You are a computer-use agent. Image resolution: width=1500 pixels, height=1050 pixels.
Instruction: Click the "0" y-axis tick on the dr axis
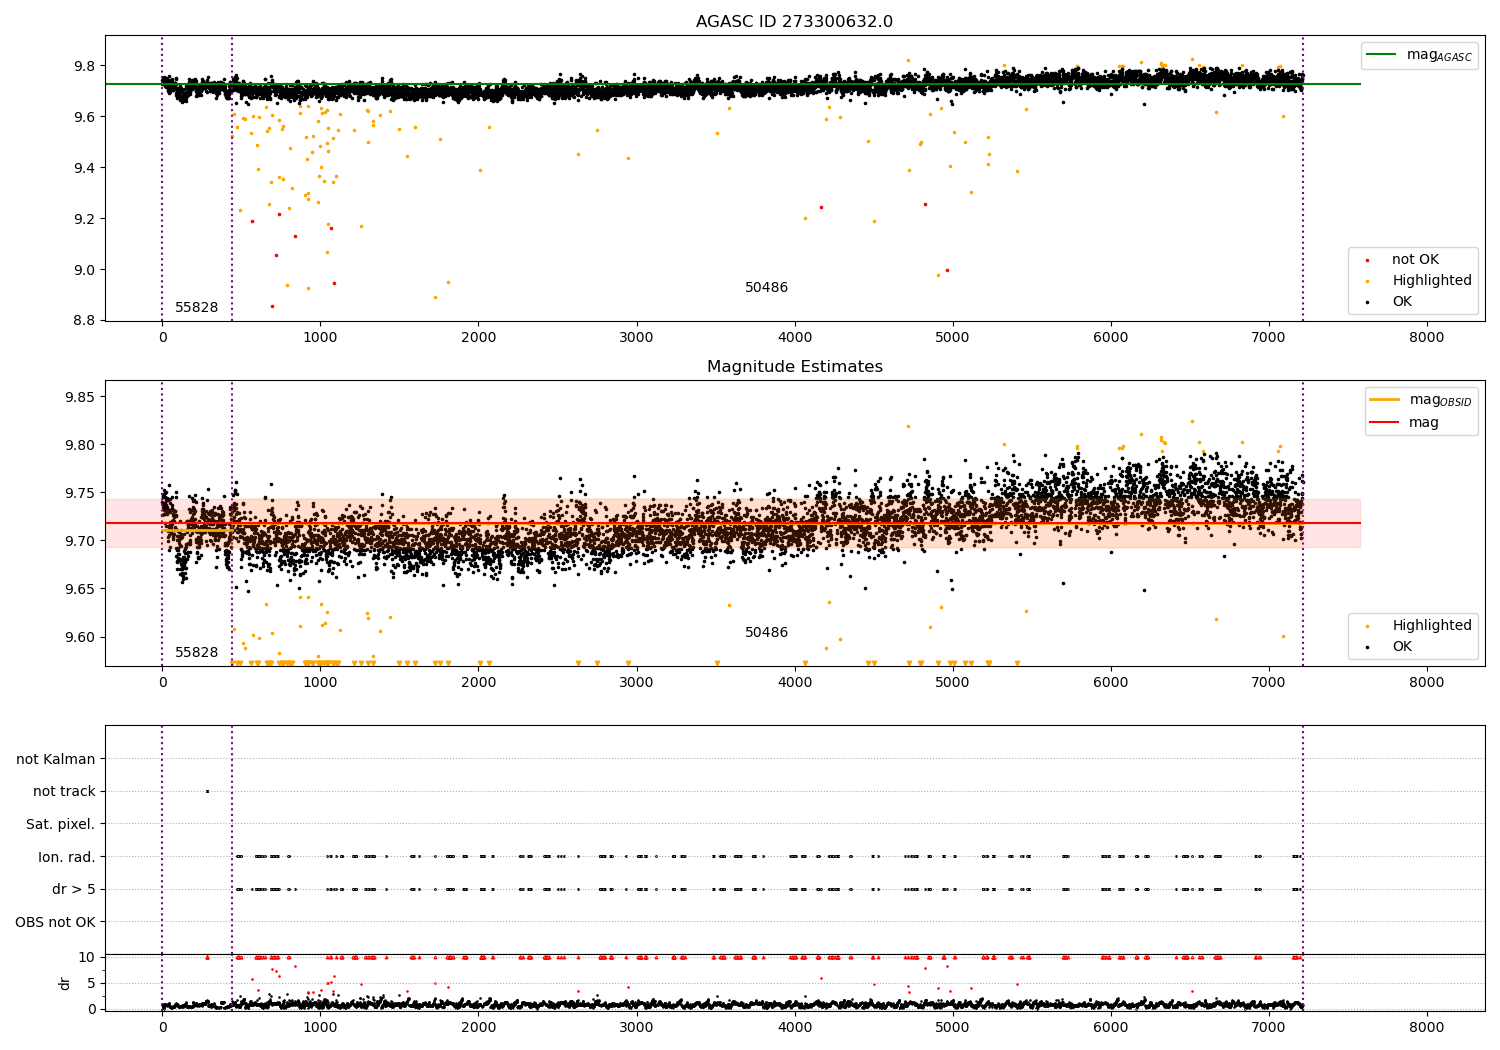92,1009
